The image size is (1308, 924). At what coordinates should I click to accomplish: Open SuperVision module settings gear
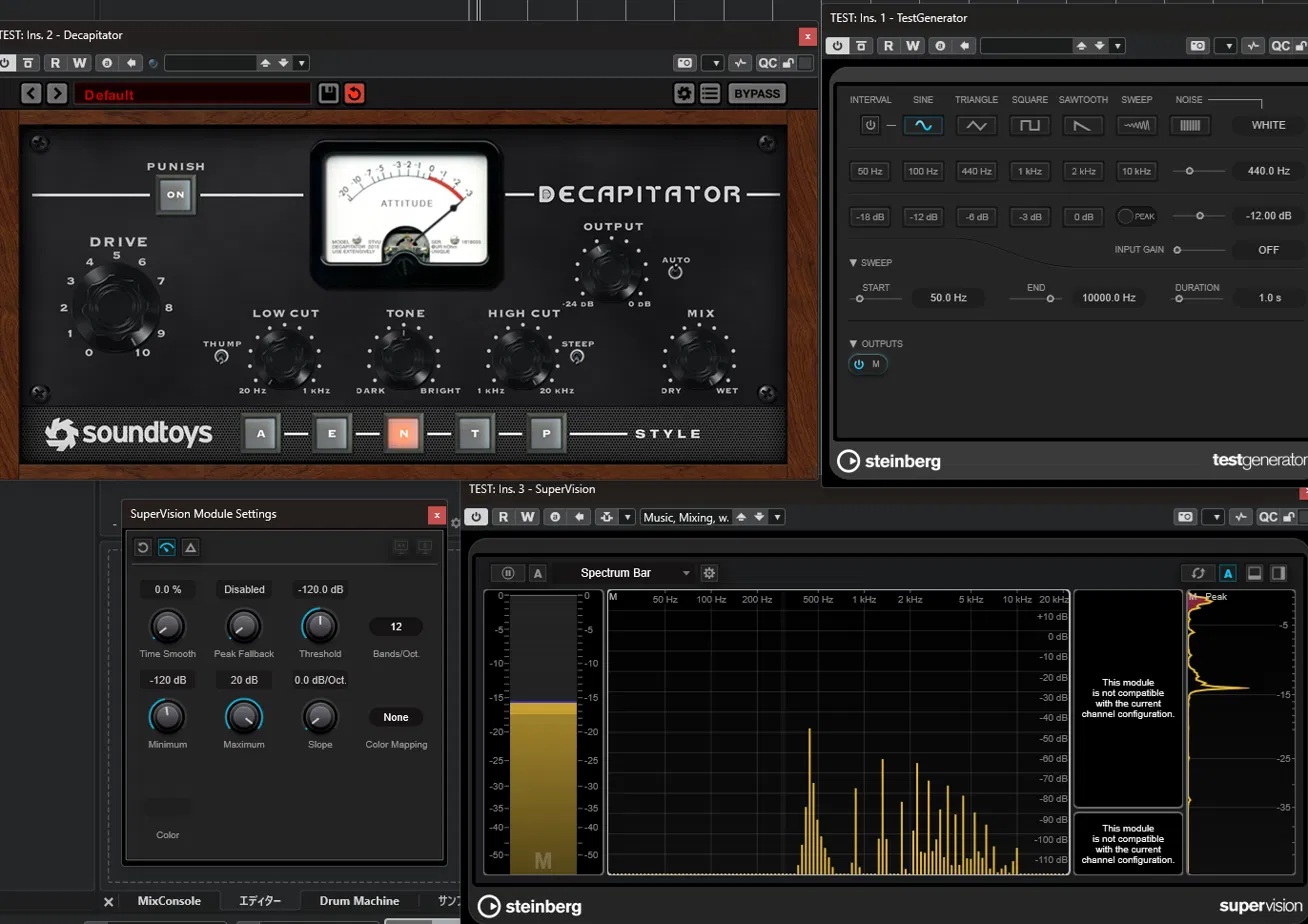[x=709, y=573]
